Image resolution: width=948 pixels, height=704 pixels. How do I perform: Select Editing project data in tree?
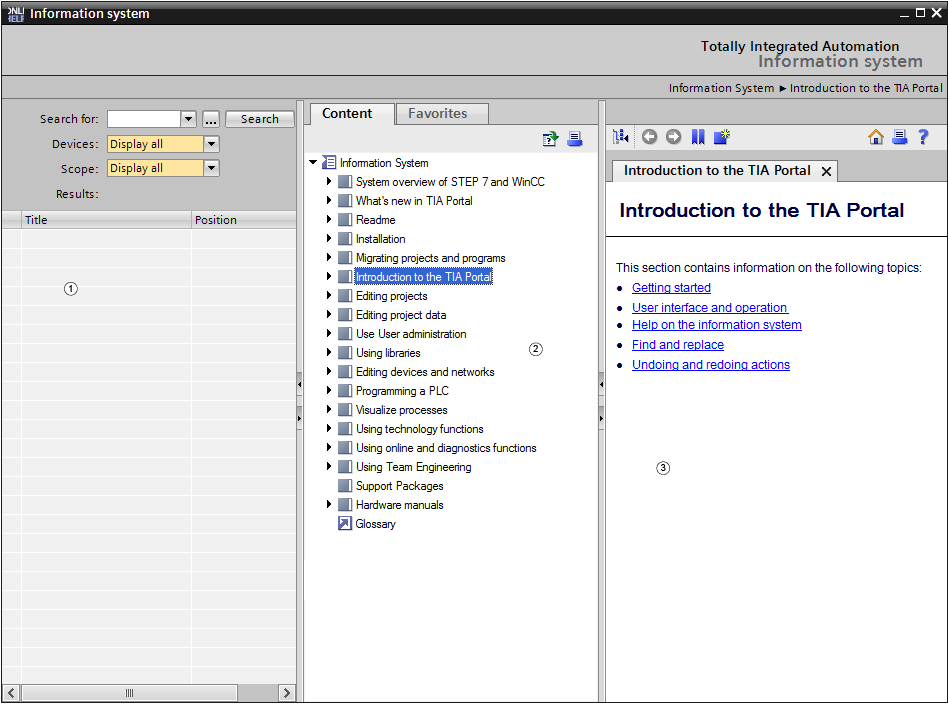[401, 315]
